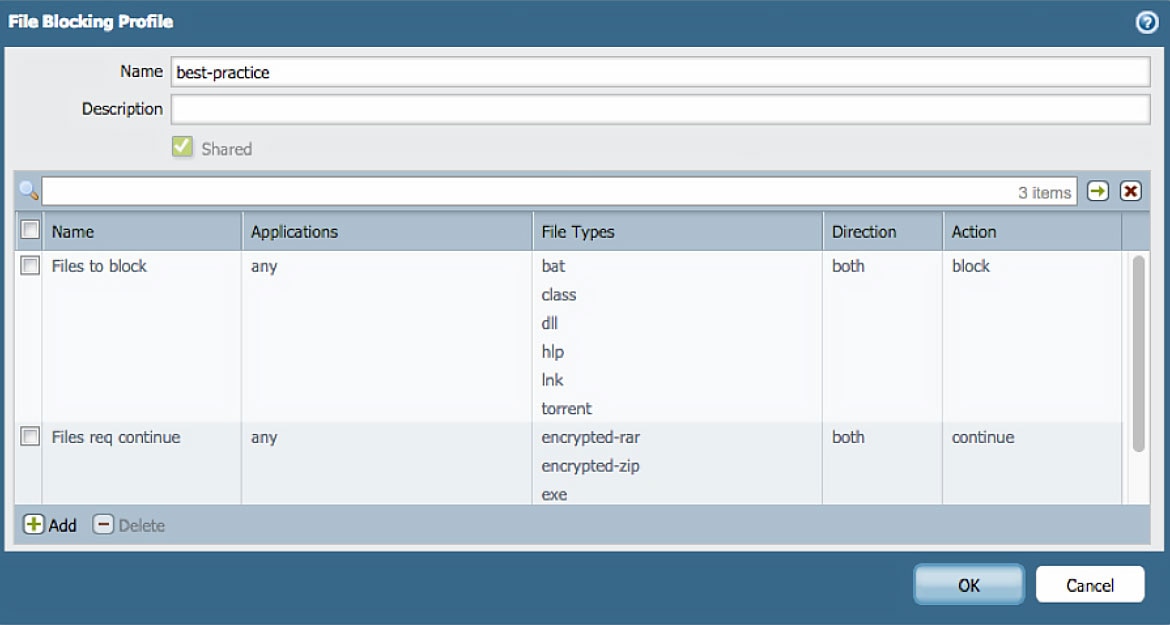Viewport: 1170px width, 625px height.
Task: Toggle the Shared checkbox
Action: tap(182, 148)
